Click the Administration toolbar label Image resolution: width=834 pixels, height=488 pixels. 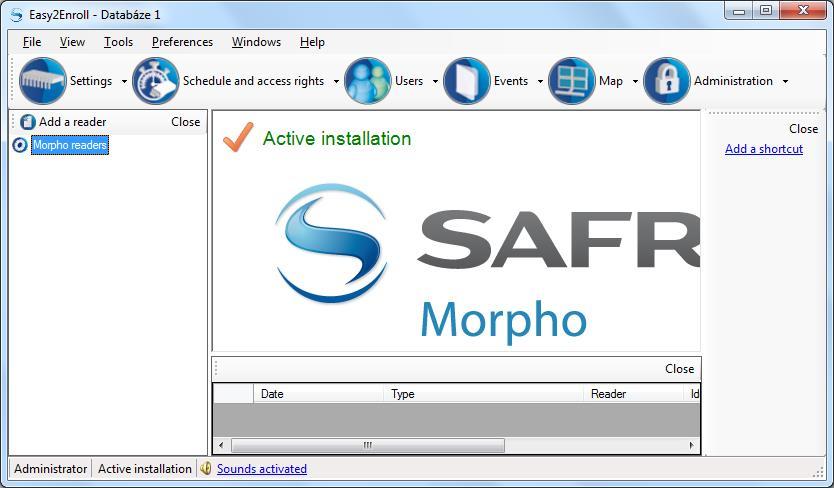click(733, 81)
